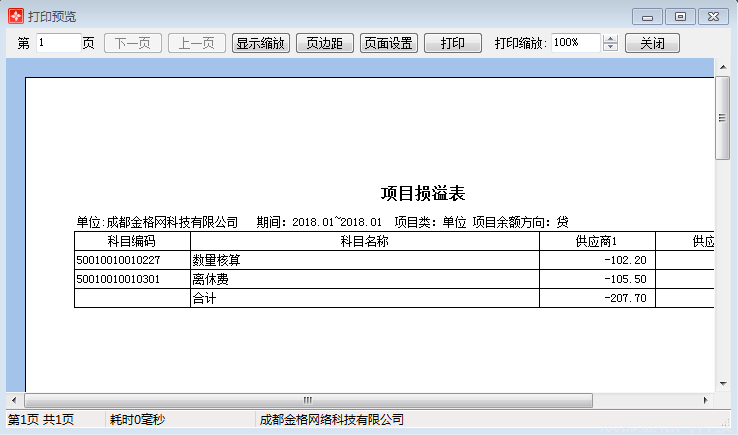
Task: Click the vertical scrollbar thumb
Action: tap(722, 118)
